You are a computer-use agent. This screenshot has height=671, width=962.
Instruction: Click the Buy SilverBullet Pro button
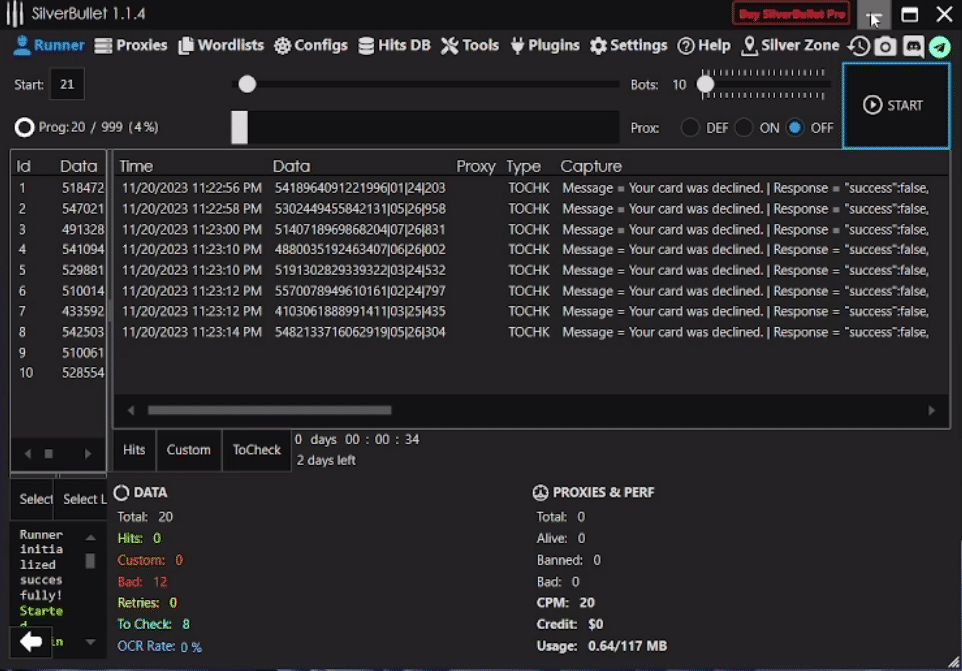point(791,14)
